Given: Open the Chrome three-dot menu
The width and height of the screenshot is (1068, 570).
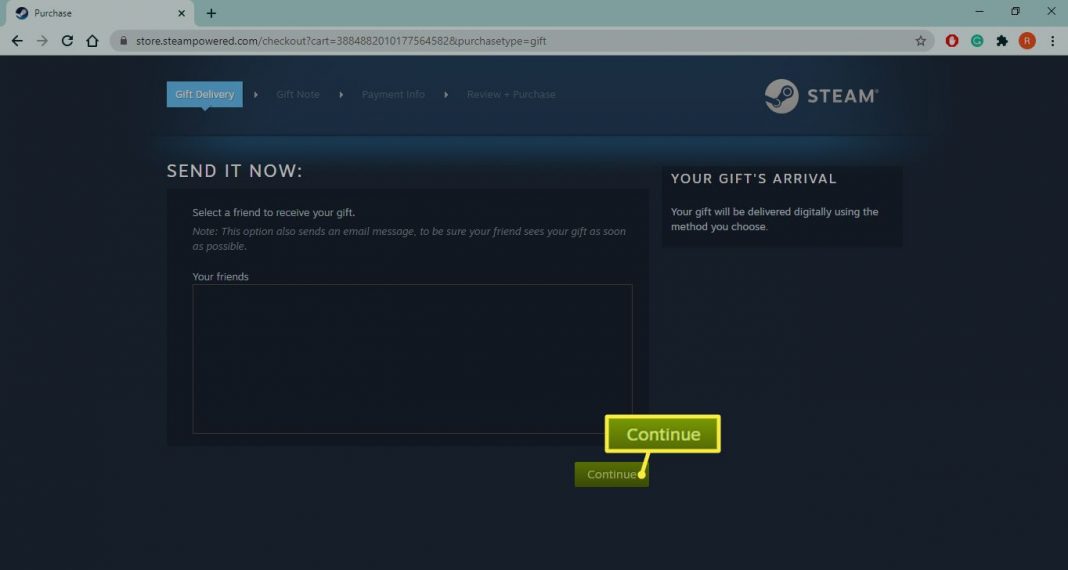Looking at the screenshot, I should tap(1053, 41).
